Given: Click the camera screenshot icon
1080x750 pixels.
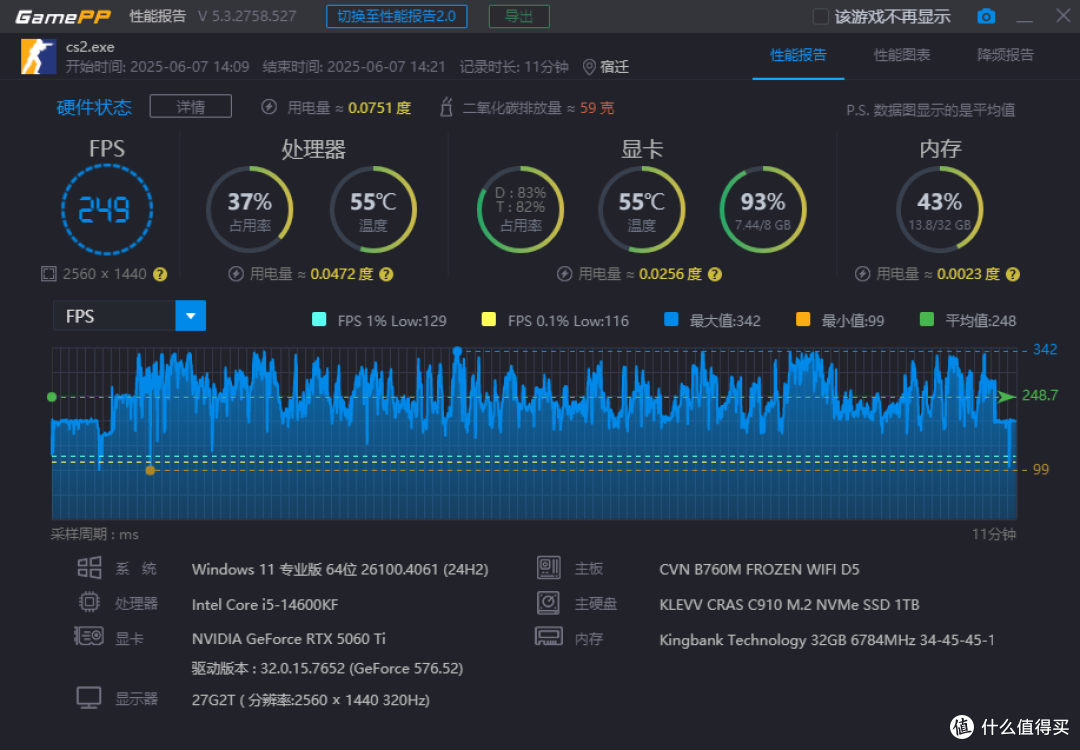Looking at the screenshot, I should (x=986, y=16).
